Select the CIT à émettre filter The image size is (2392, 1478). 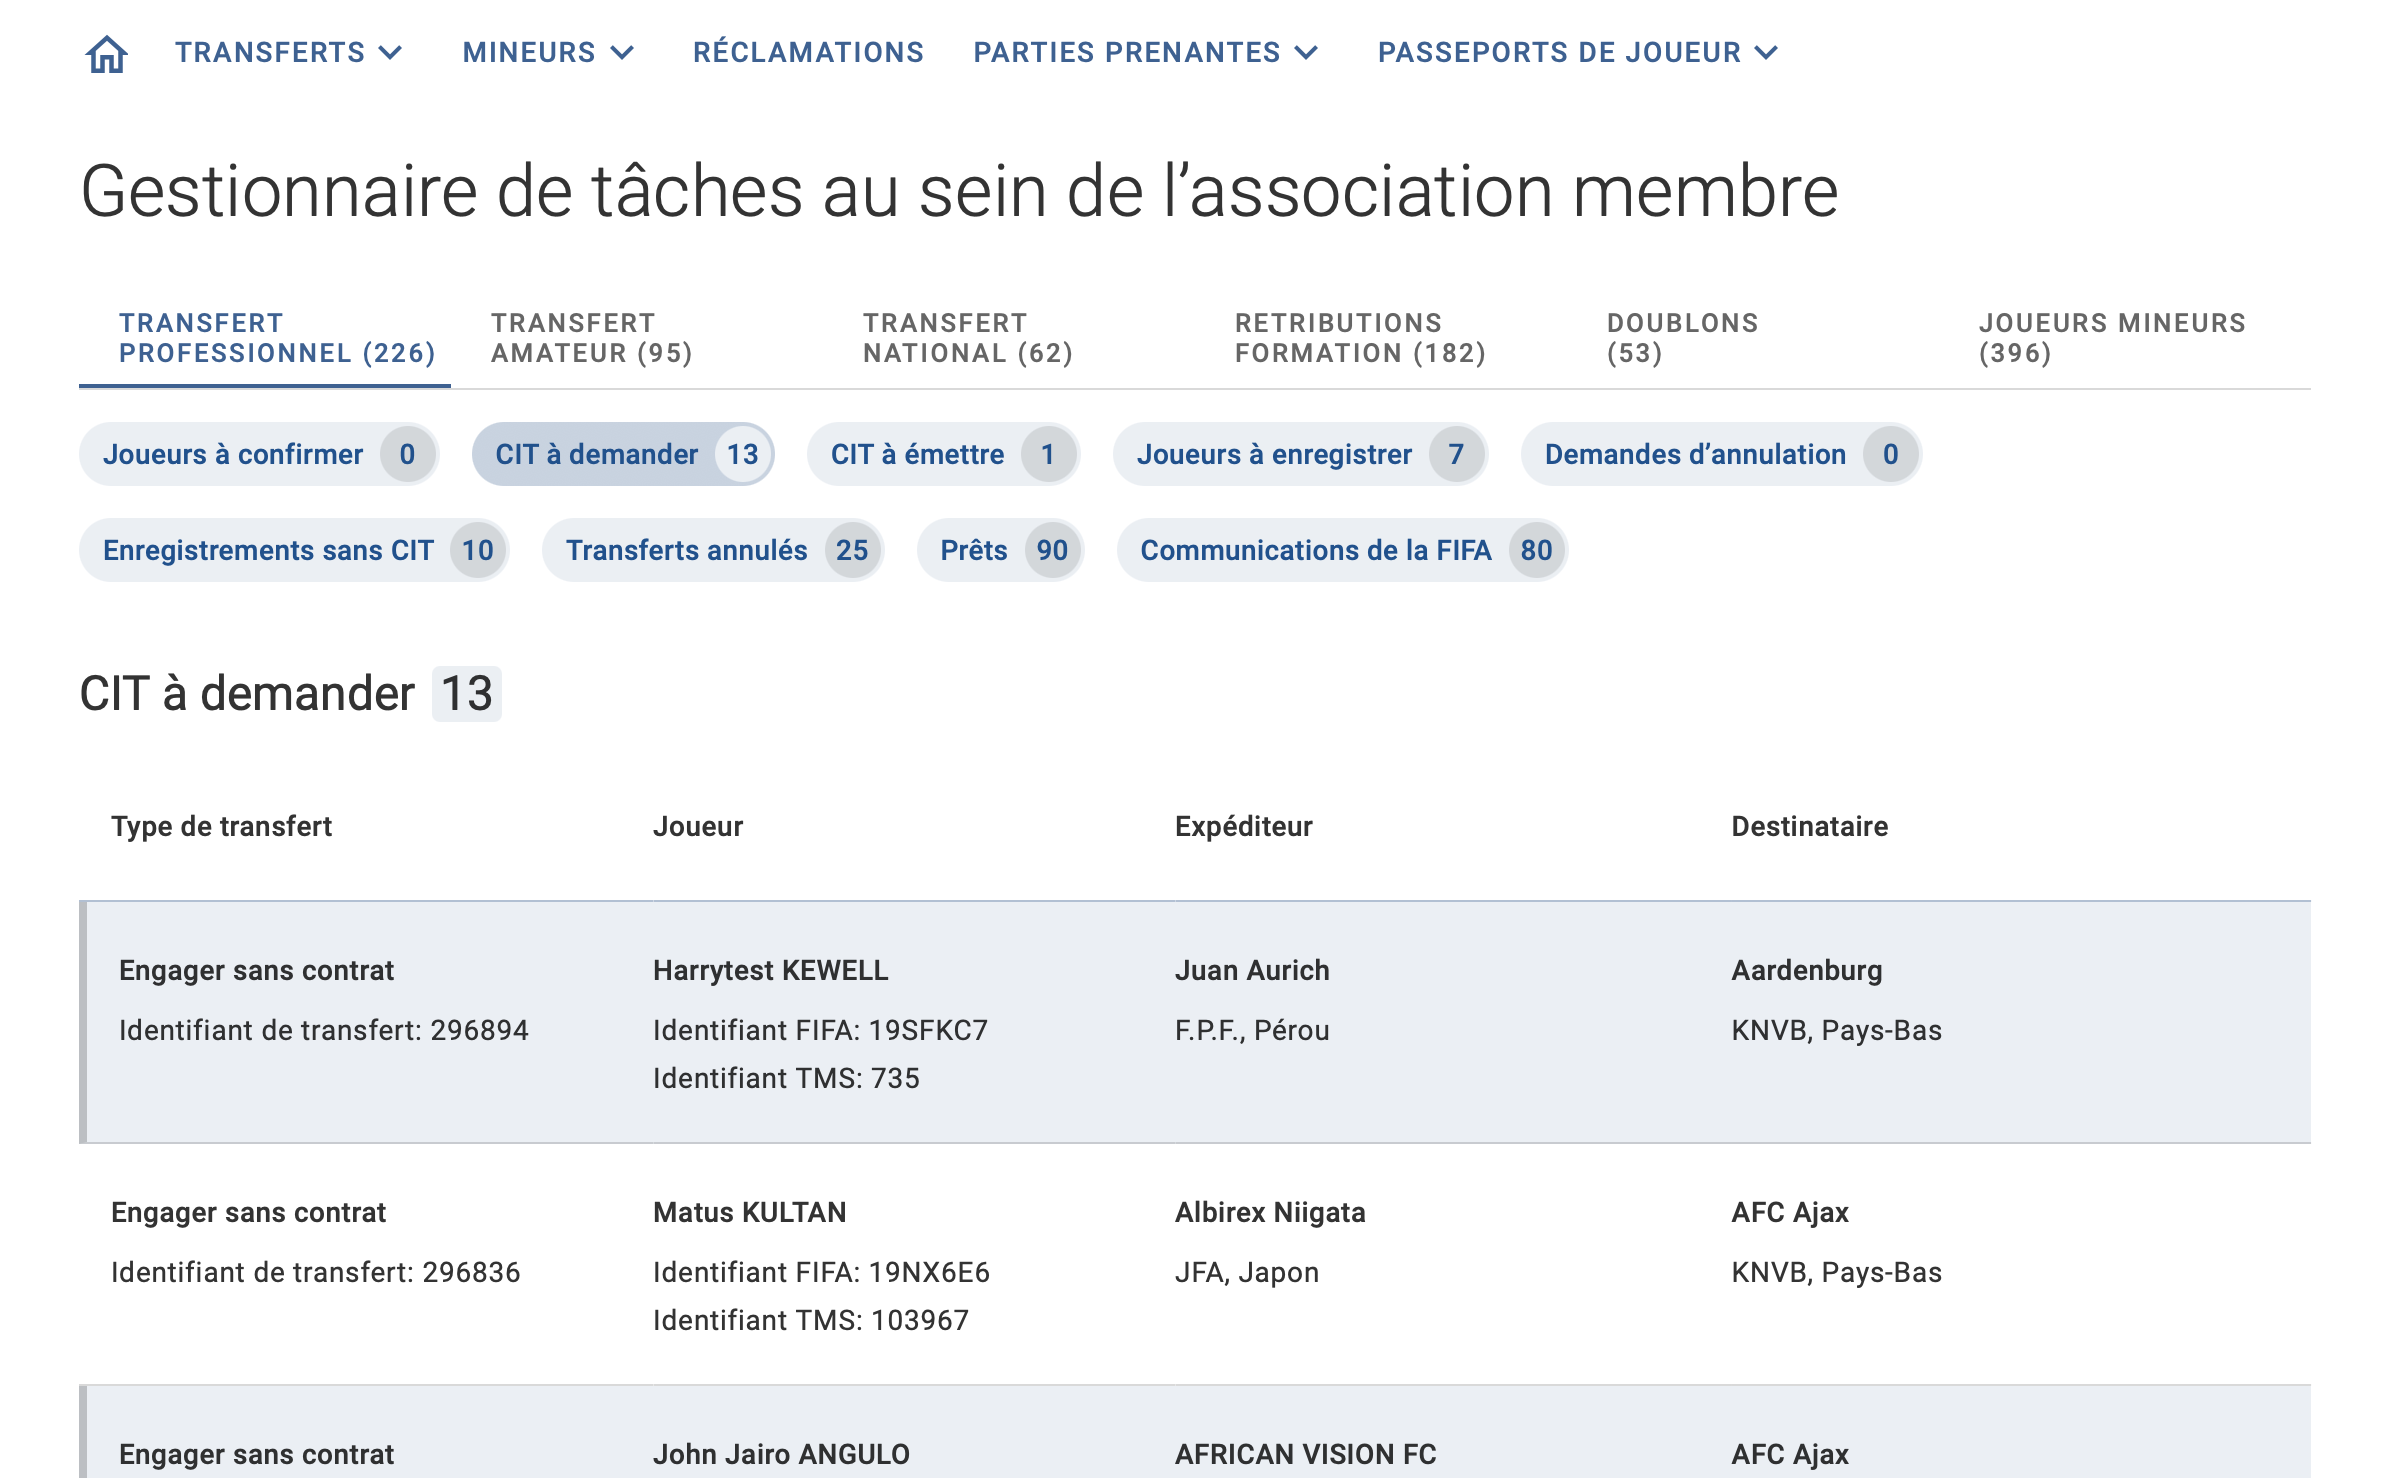943,454
